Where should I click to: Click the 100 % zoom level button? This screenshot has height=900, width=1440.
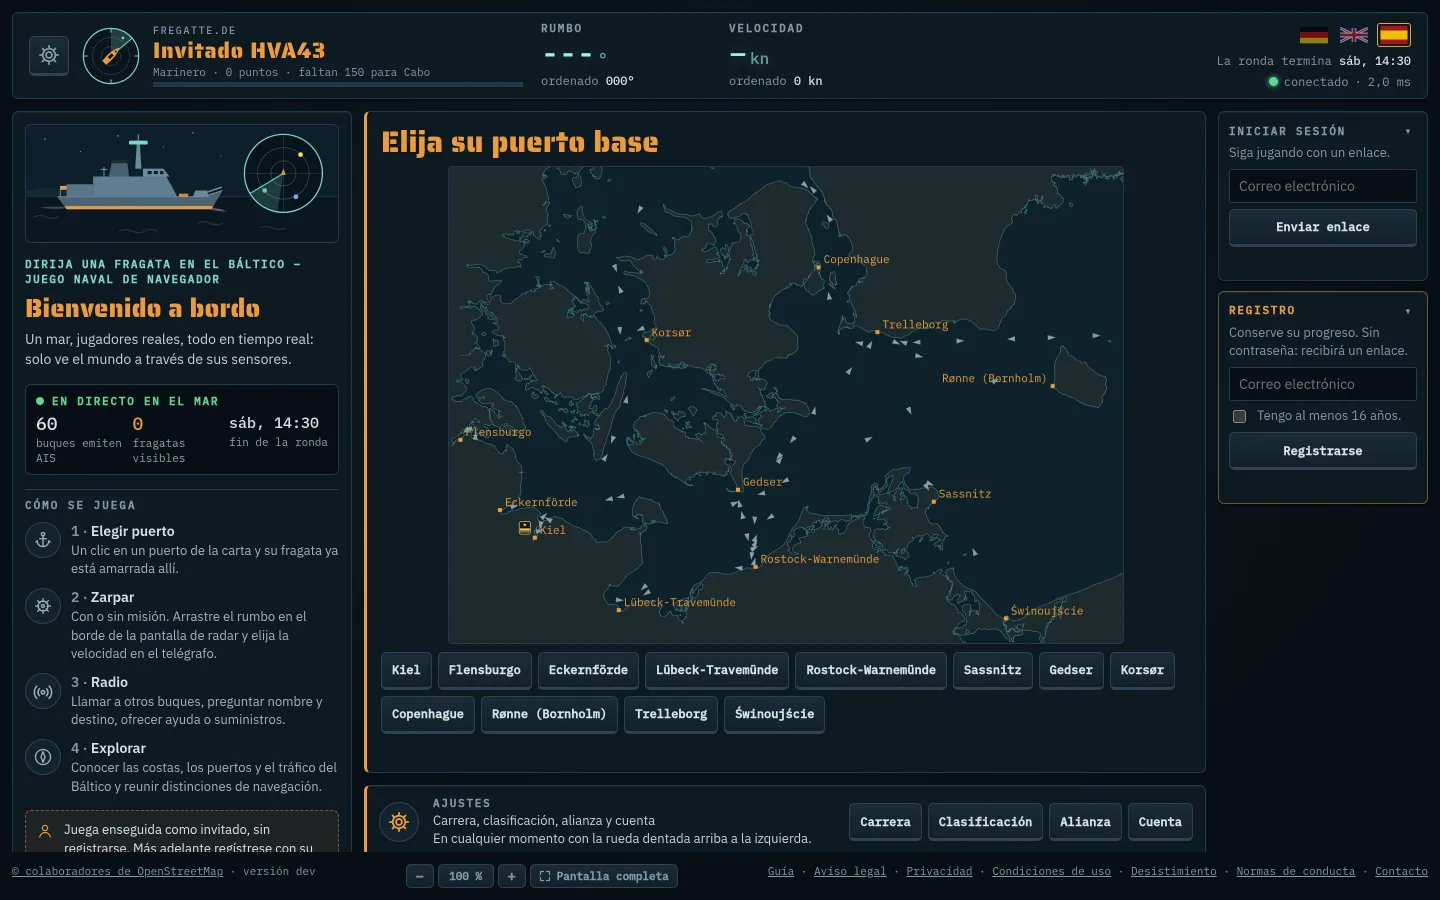tap(465, 876)
